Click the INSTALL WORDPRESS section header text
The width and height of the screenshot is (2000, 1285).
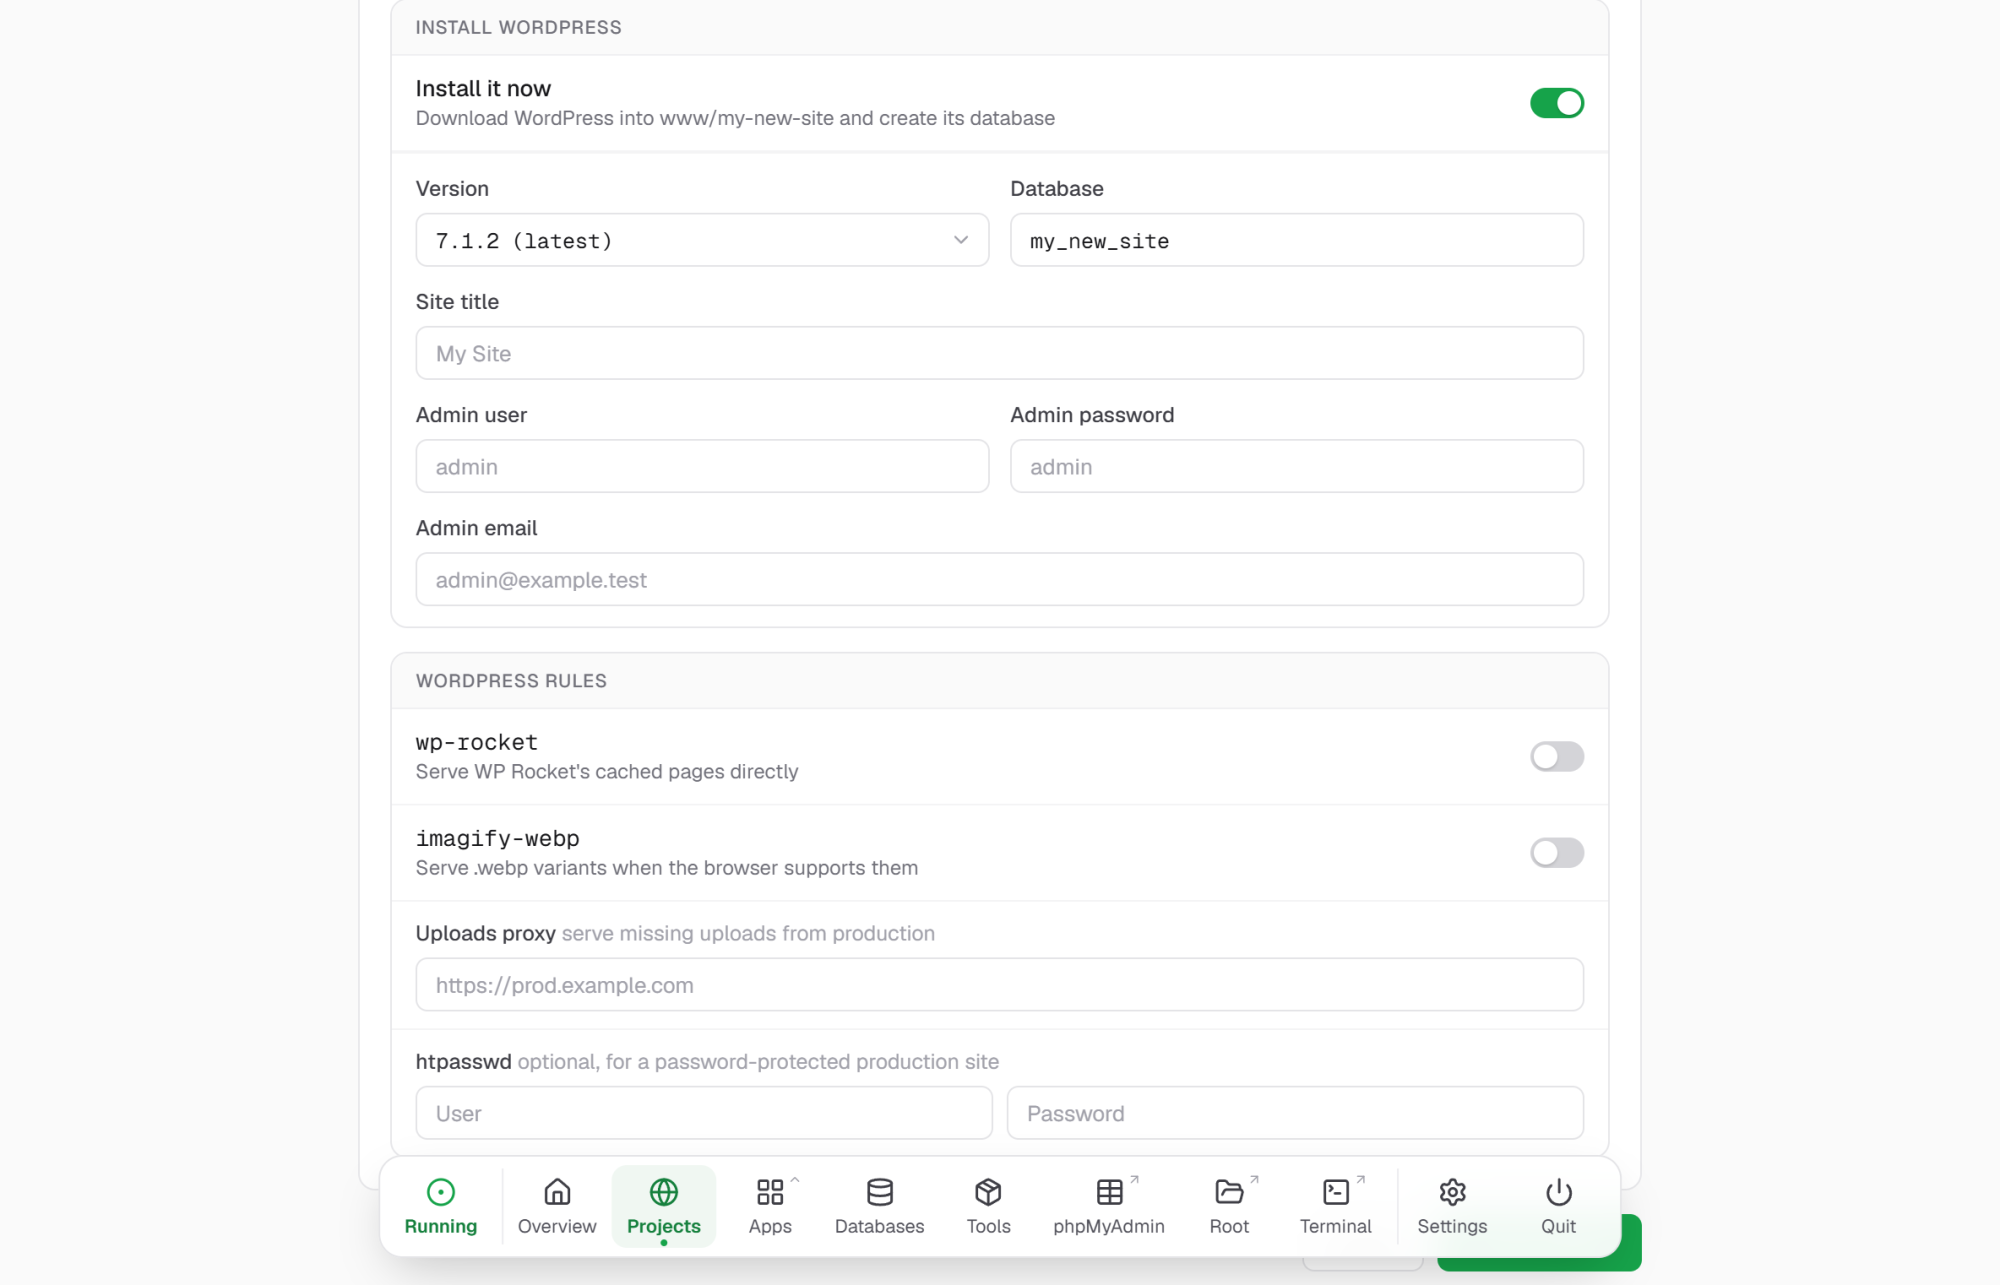click(518, 27)
